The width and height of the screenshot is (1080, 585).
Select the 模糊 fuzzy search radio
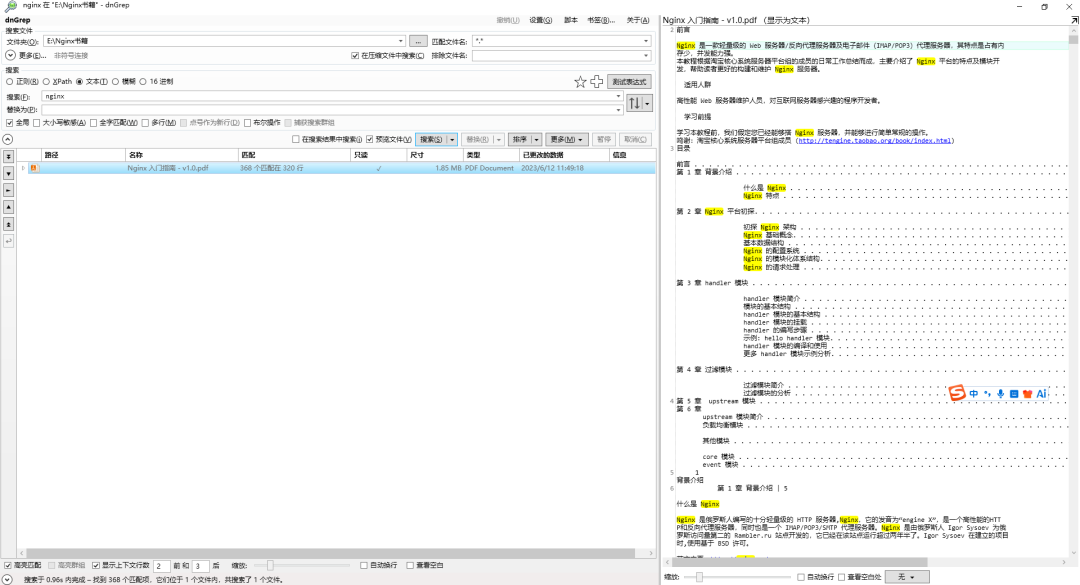[x=115, y=82]
